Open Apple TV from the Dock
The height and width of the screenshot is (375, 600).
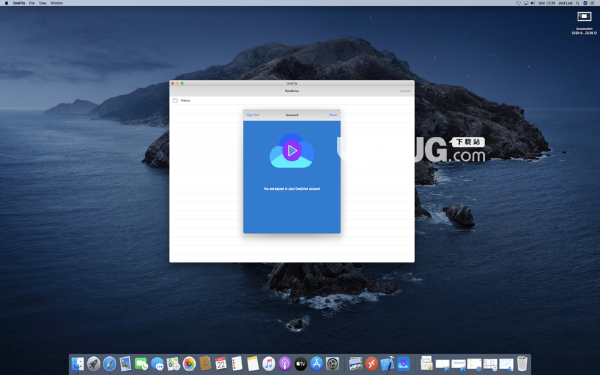point(300,364)
